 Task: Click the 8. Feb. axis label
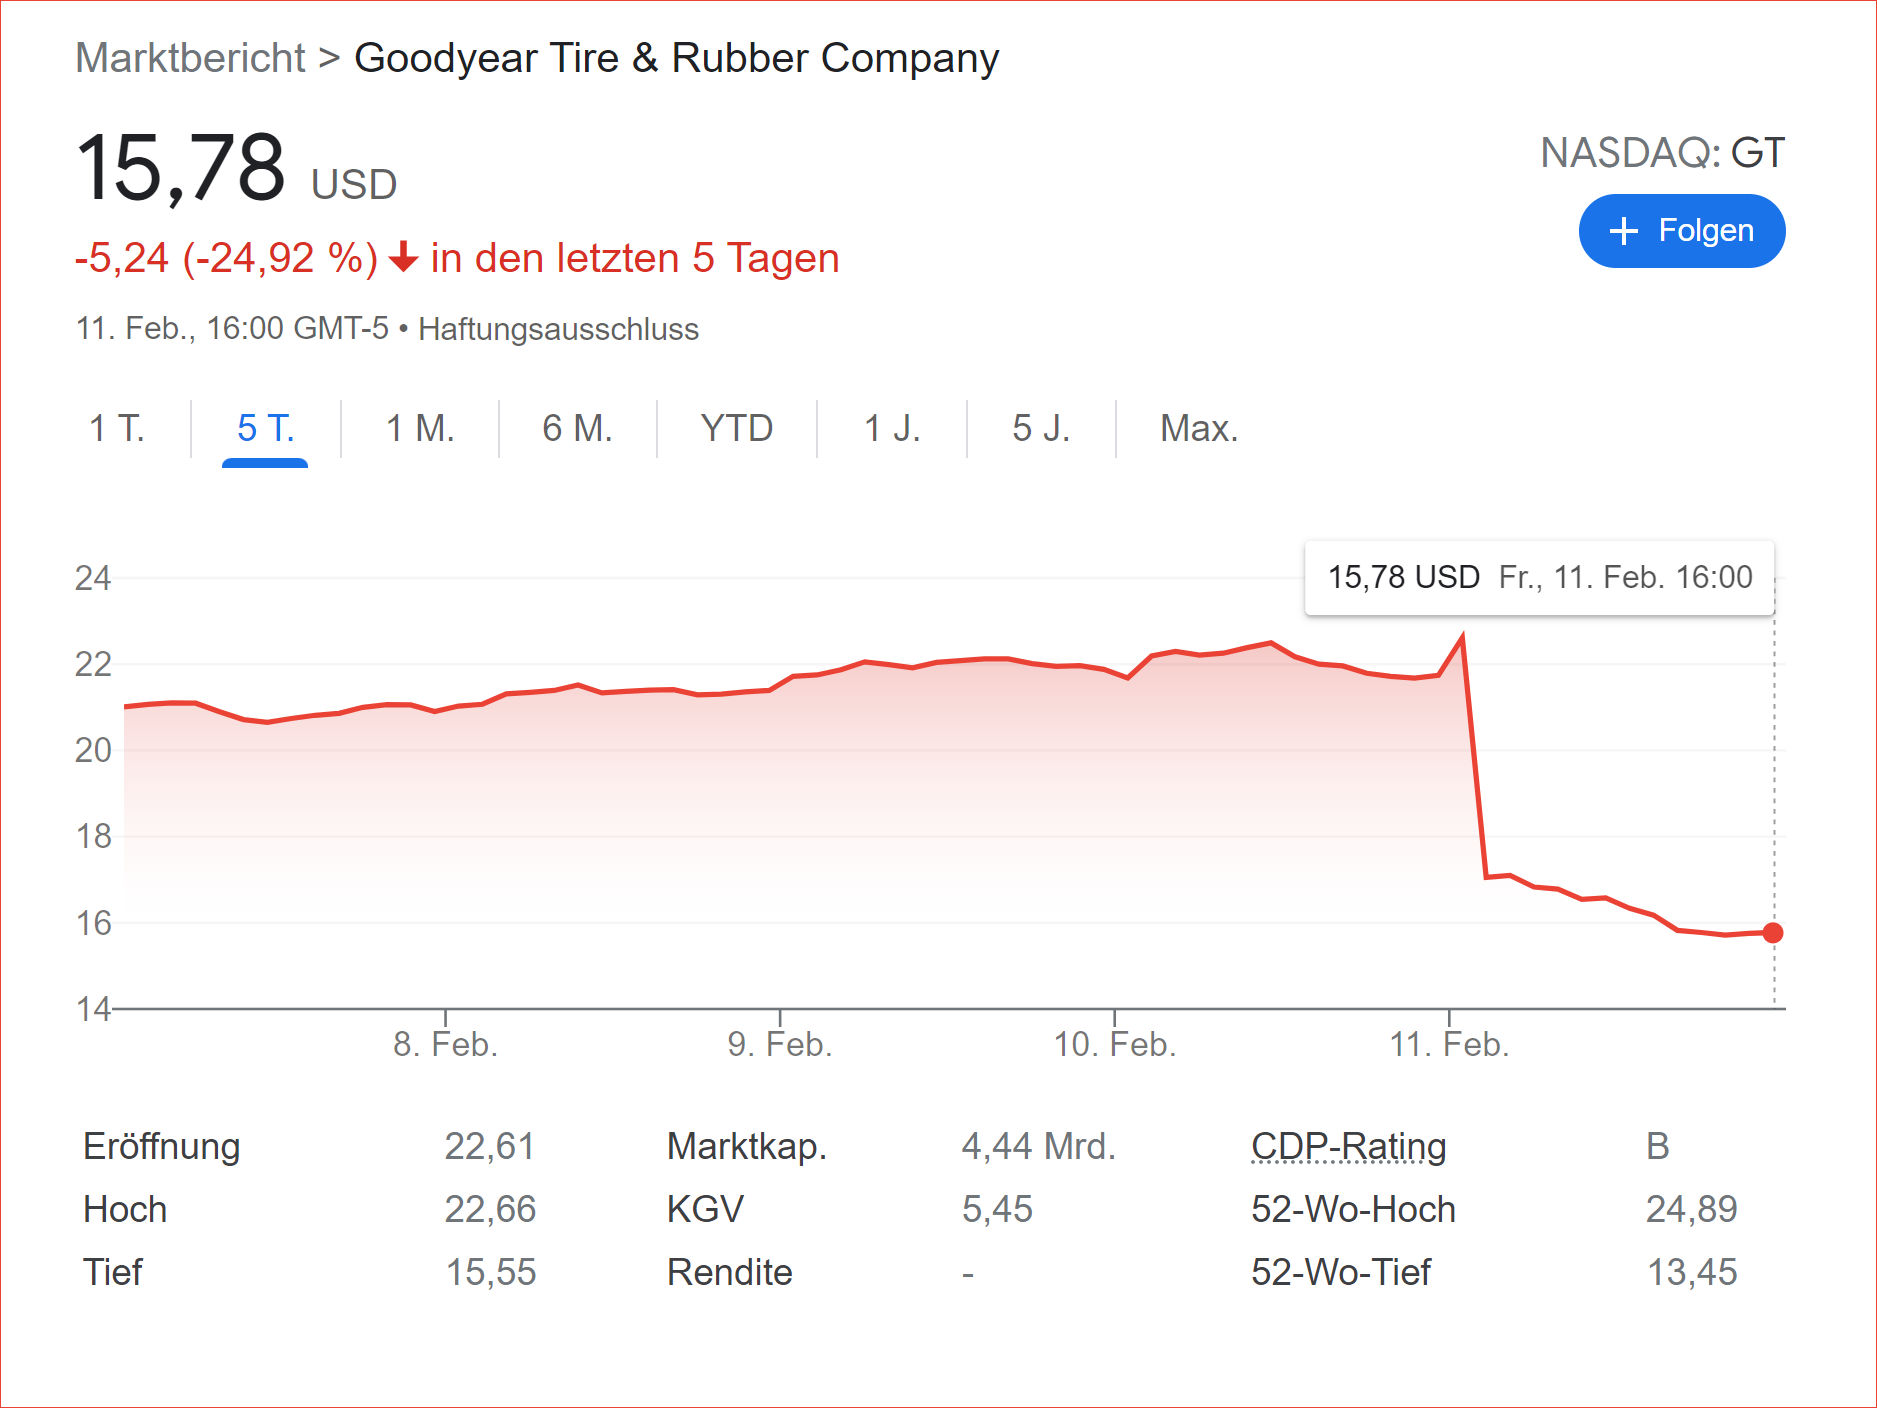(x=445, y=1044)
